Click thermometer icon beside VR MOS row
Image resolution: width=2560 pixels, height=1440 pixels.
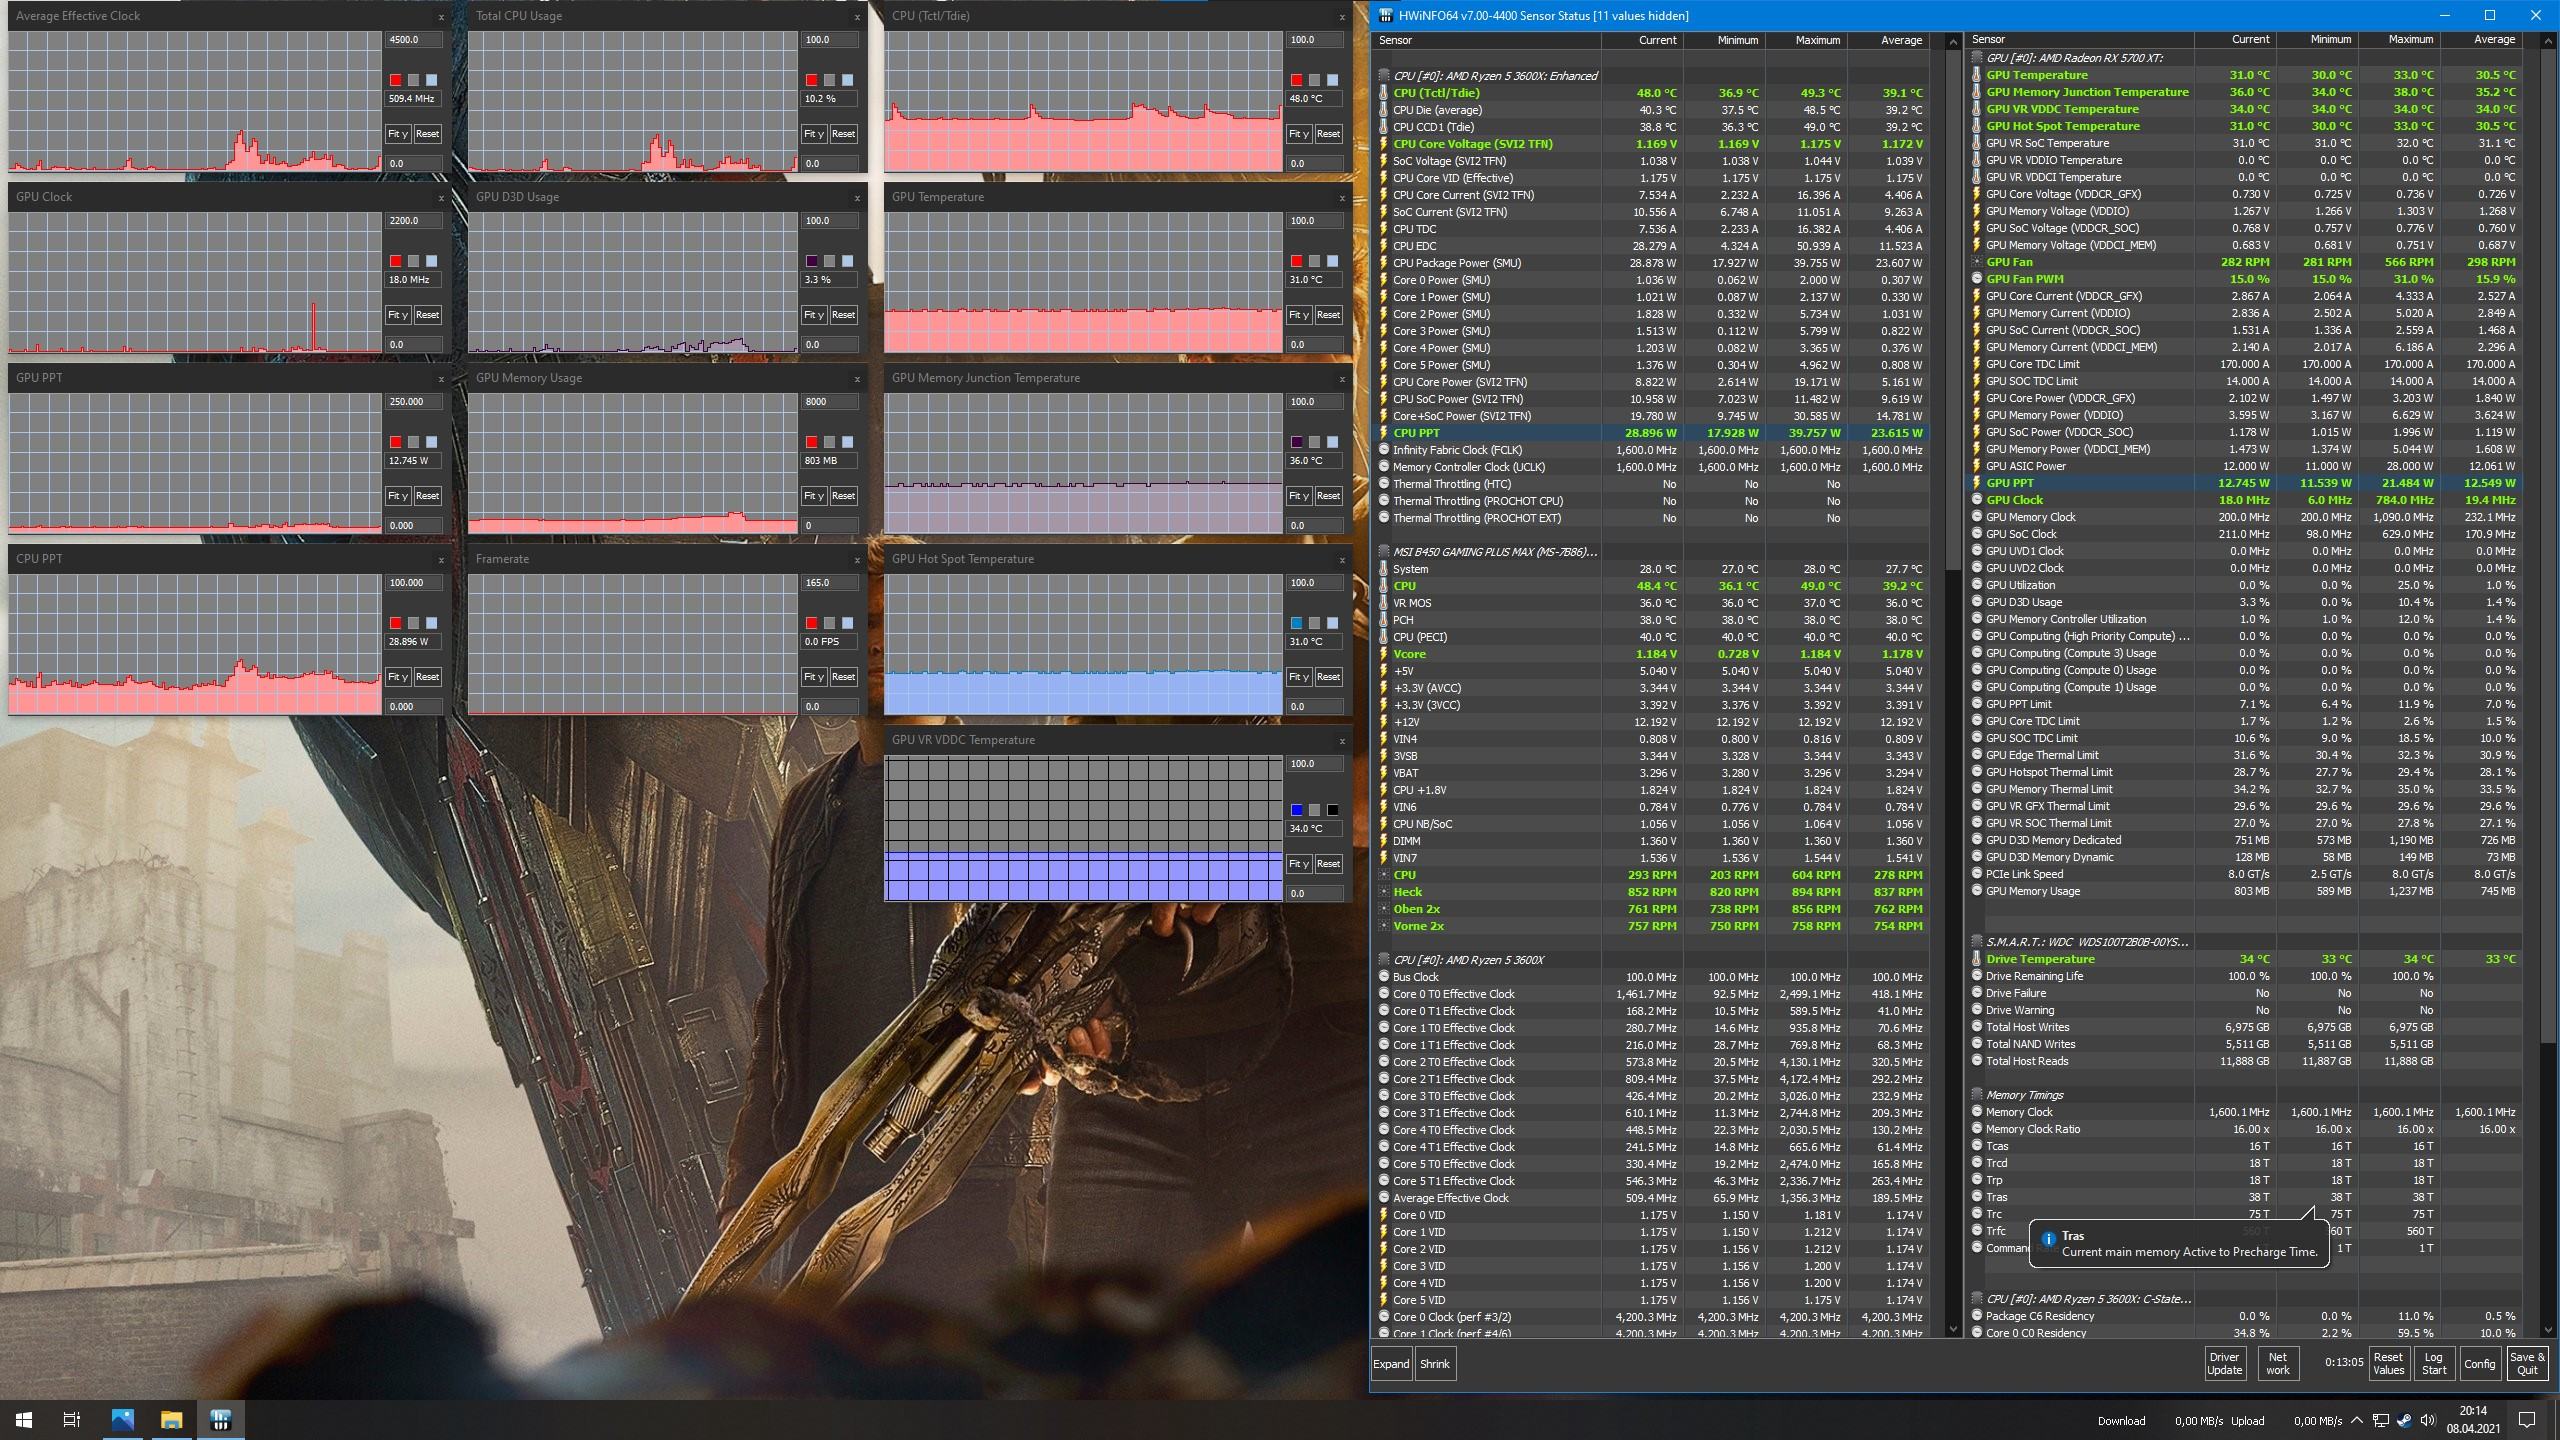pyautogui.click(x=1384, y=603)
